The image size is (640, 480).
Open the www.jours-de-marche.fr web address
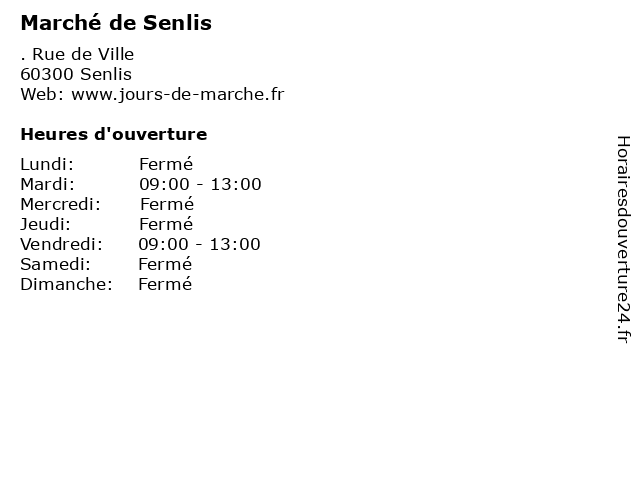[178, 95]
